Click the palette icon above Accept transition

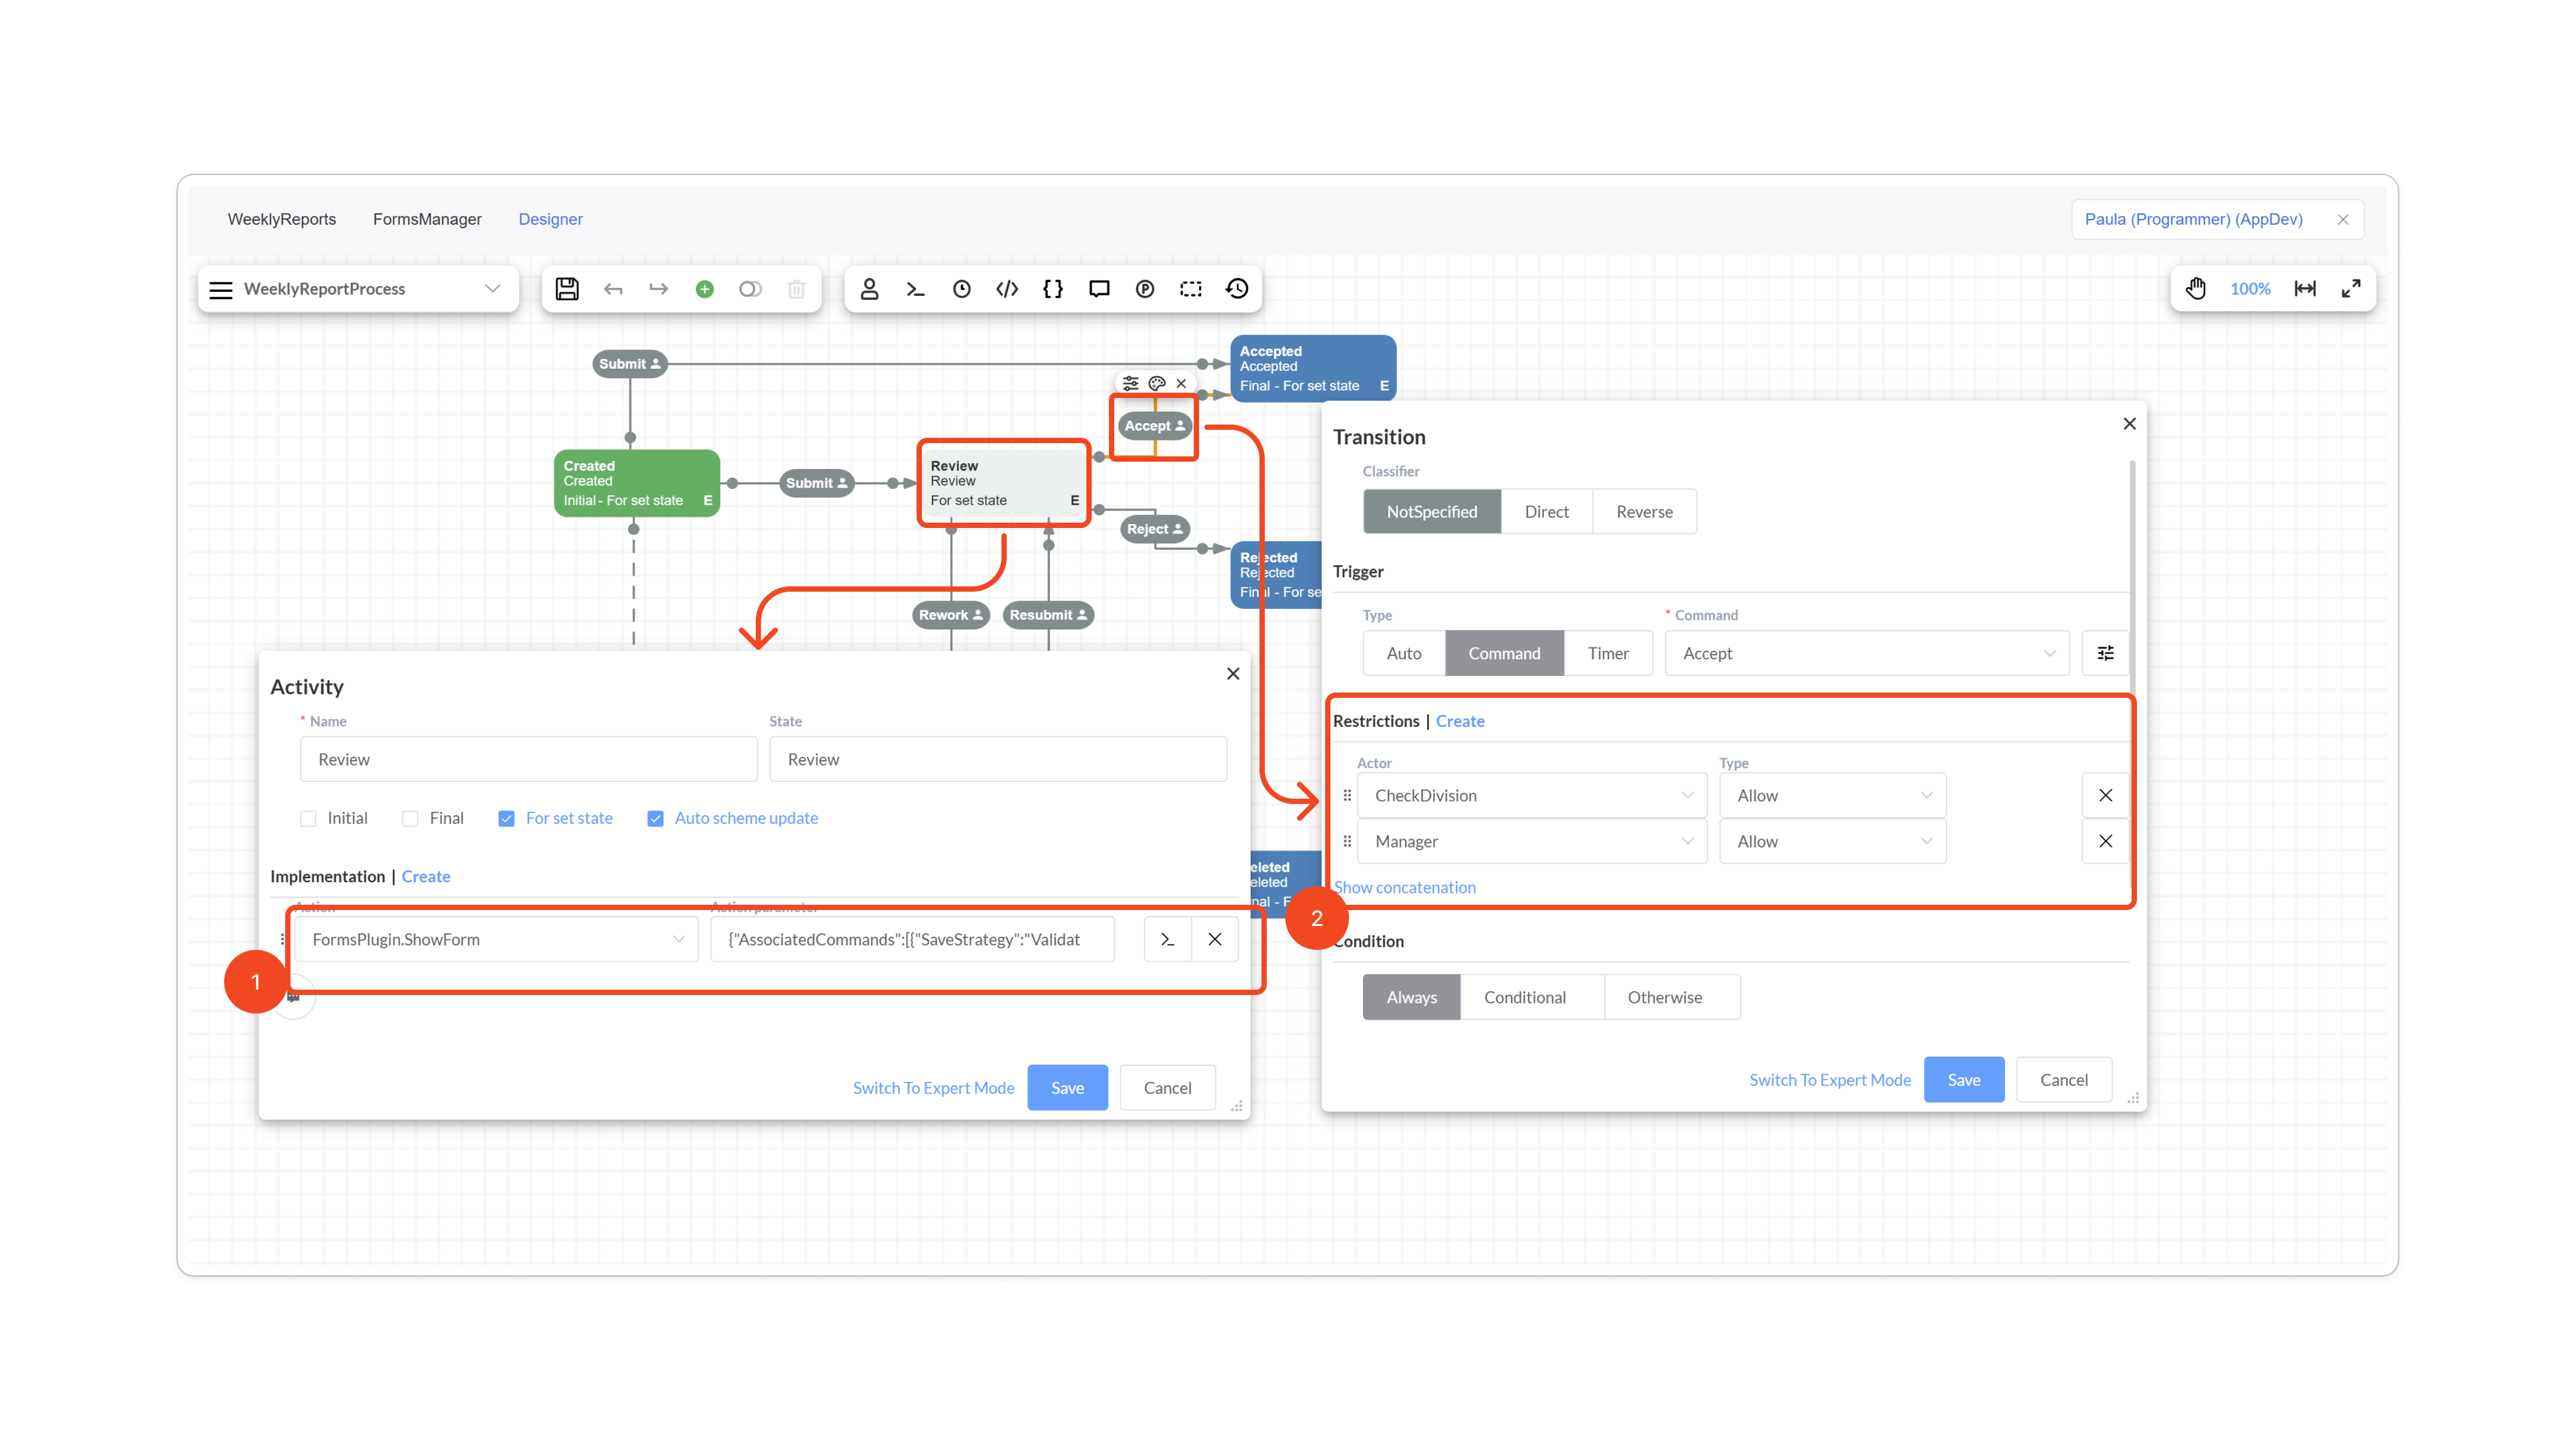tap(1156, 383)
